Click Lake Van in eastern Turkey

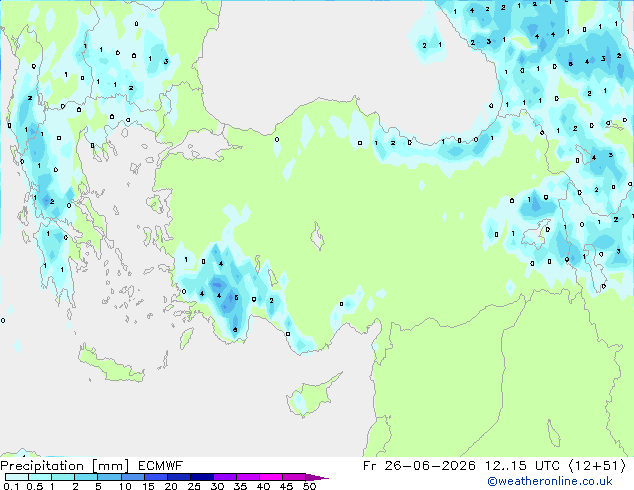(x=536, y=234)
